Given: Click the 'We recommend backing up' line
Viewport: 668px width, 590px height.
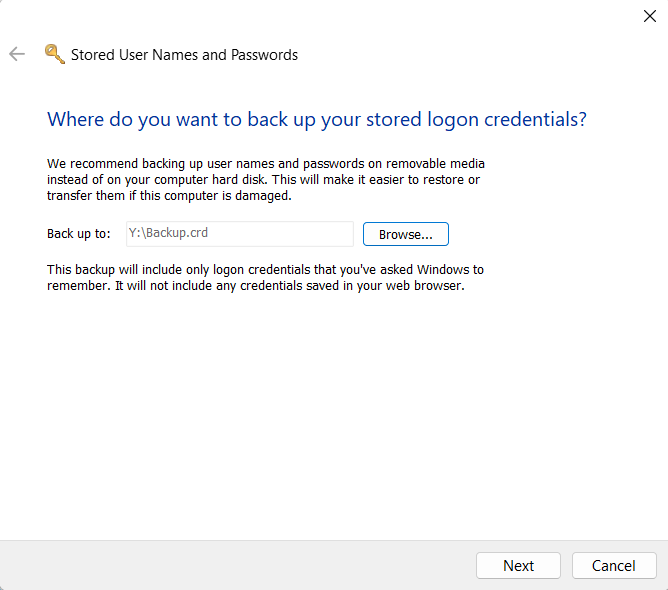Looking at the screenshot, I should pos(266,164).
